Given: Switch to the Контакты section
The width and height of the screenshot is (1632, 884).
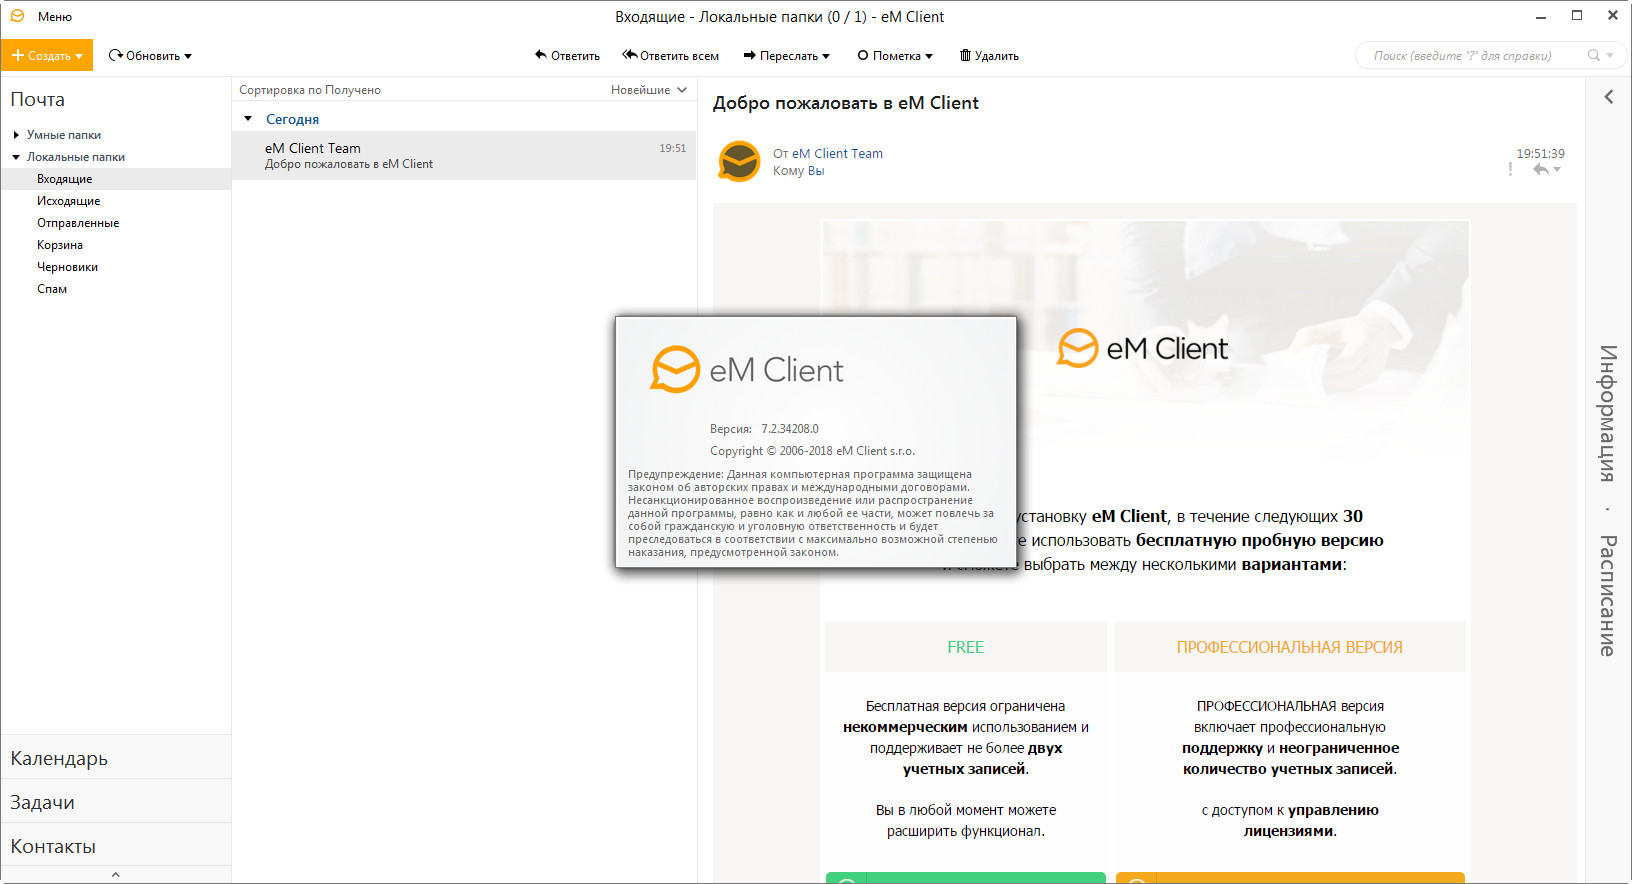Looking at the screenshot, I should coord(116,846).
